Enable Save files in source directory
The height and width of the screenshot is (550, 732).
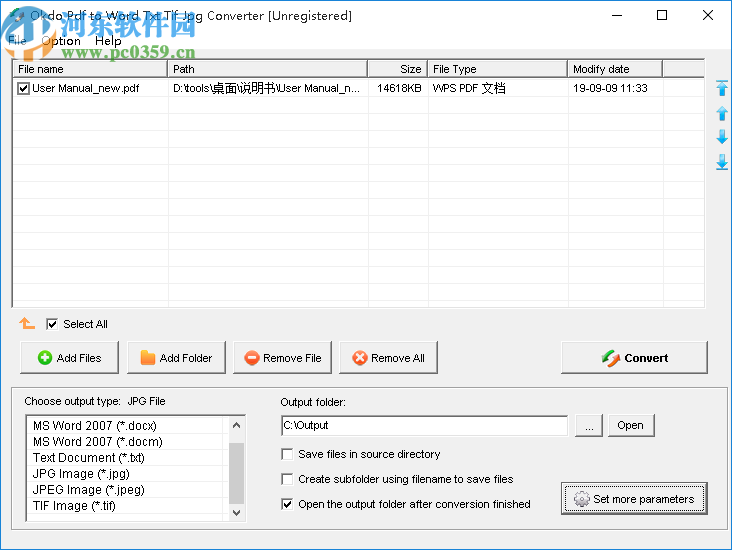click(287, 454)
